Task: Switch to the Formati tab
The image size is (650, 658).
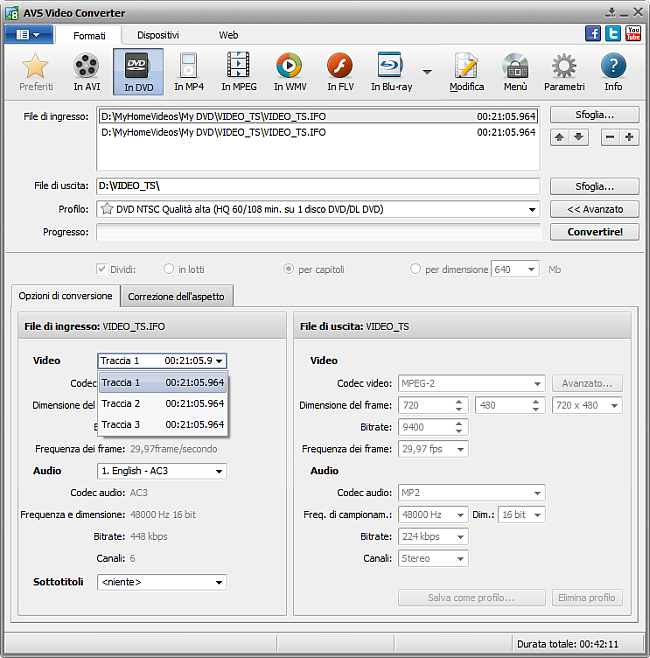Action: tap(89, 35)
